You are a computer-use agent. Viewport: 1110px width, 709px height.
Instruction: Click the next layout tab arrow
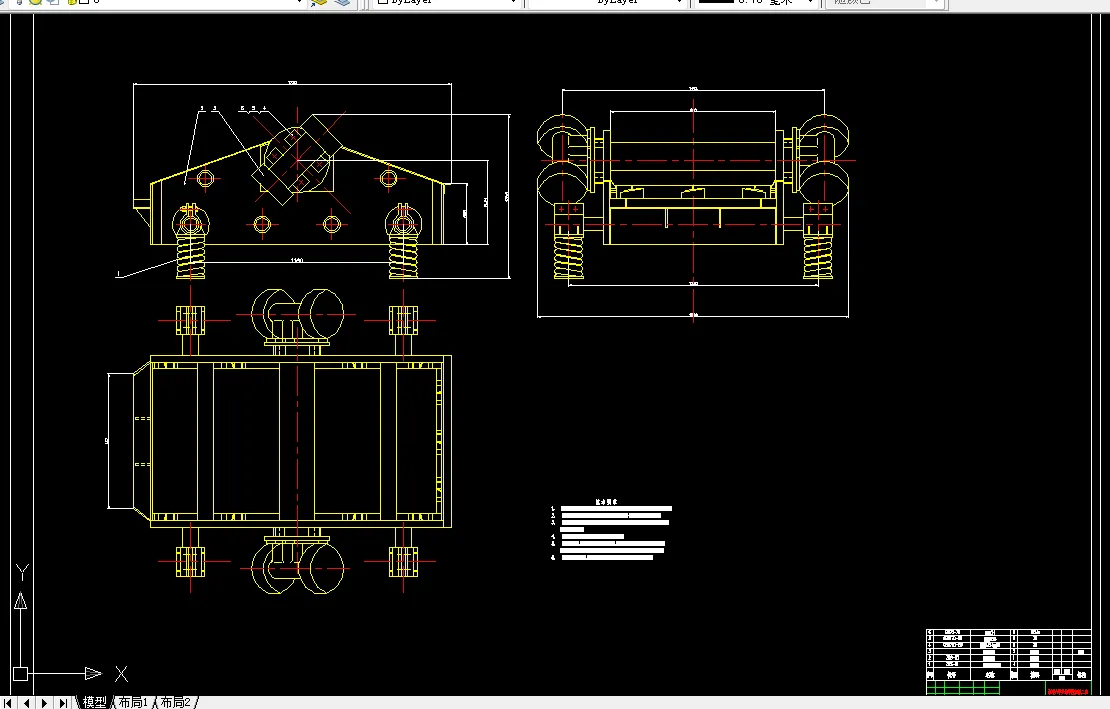pos(44,703)
